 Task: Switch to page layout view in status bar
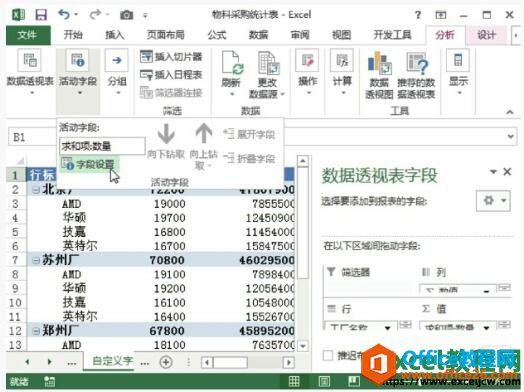click(x=324, y=381)
